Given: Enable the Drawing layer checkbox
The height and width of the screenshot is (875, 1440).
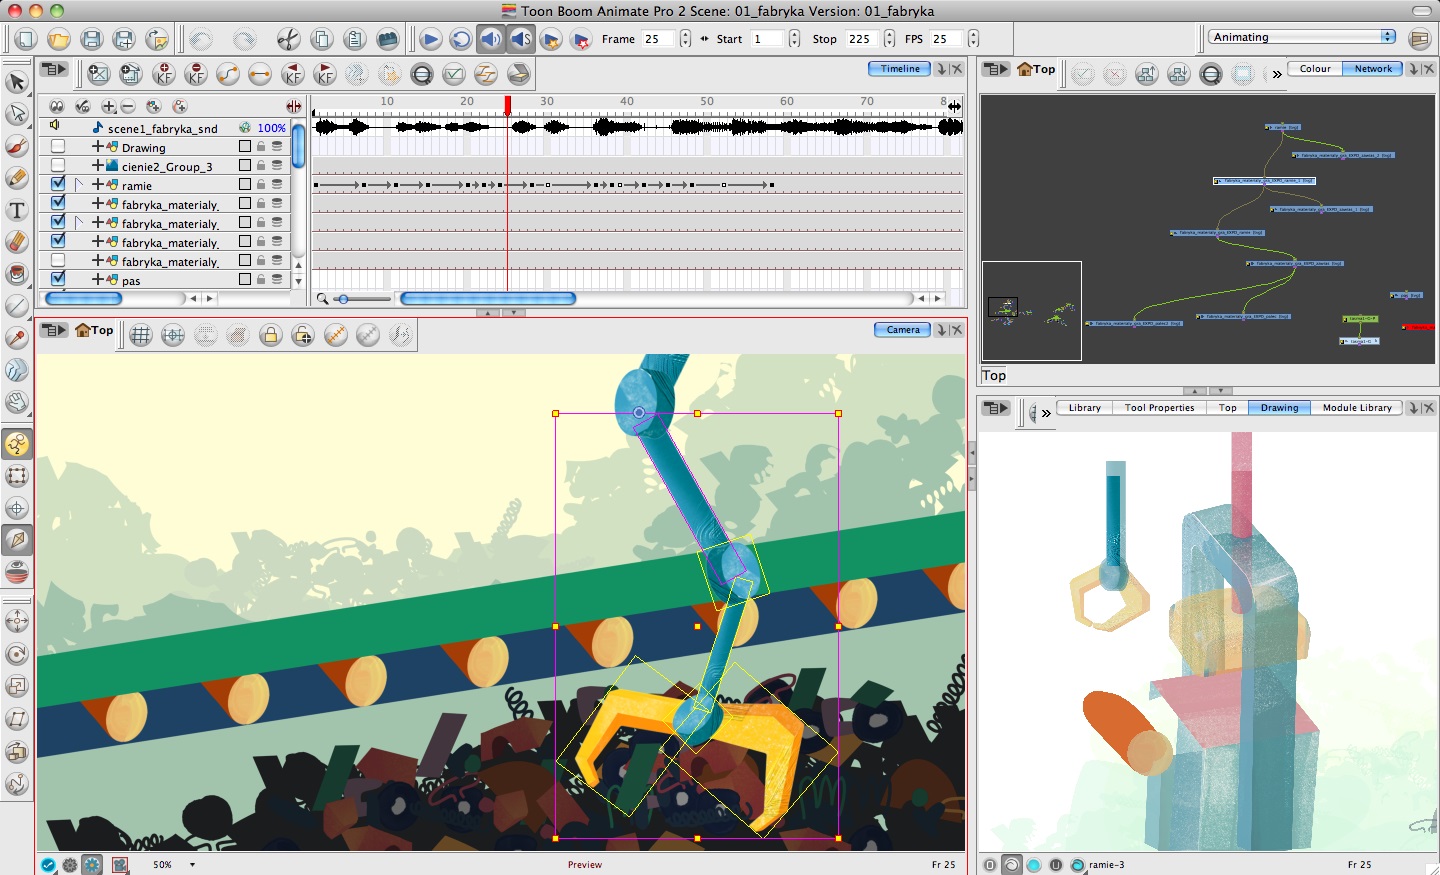Looking at the screenshot, I should 58,147.
